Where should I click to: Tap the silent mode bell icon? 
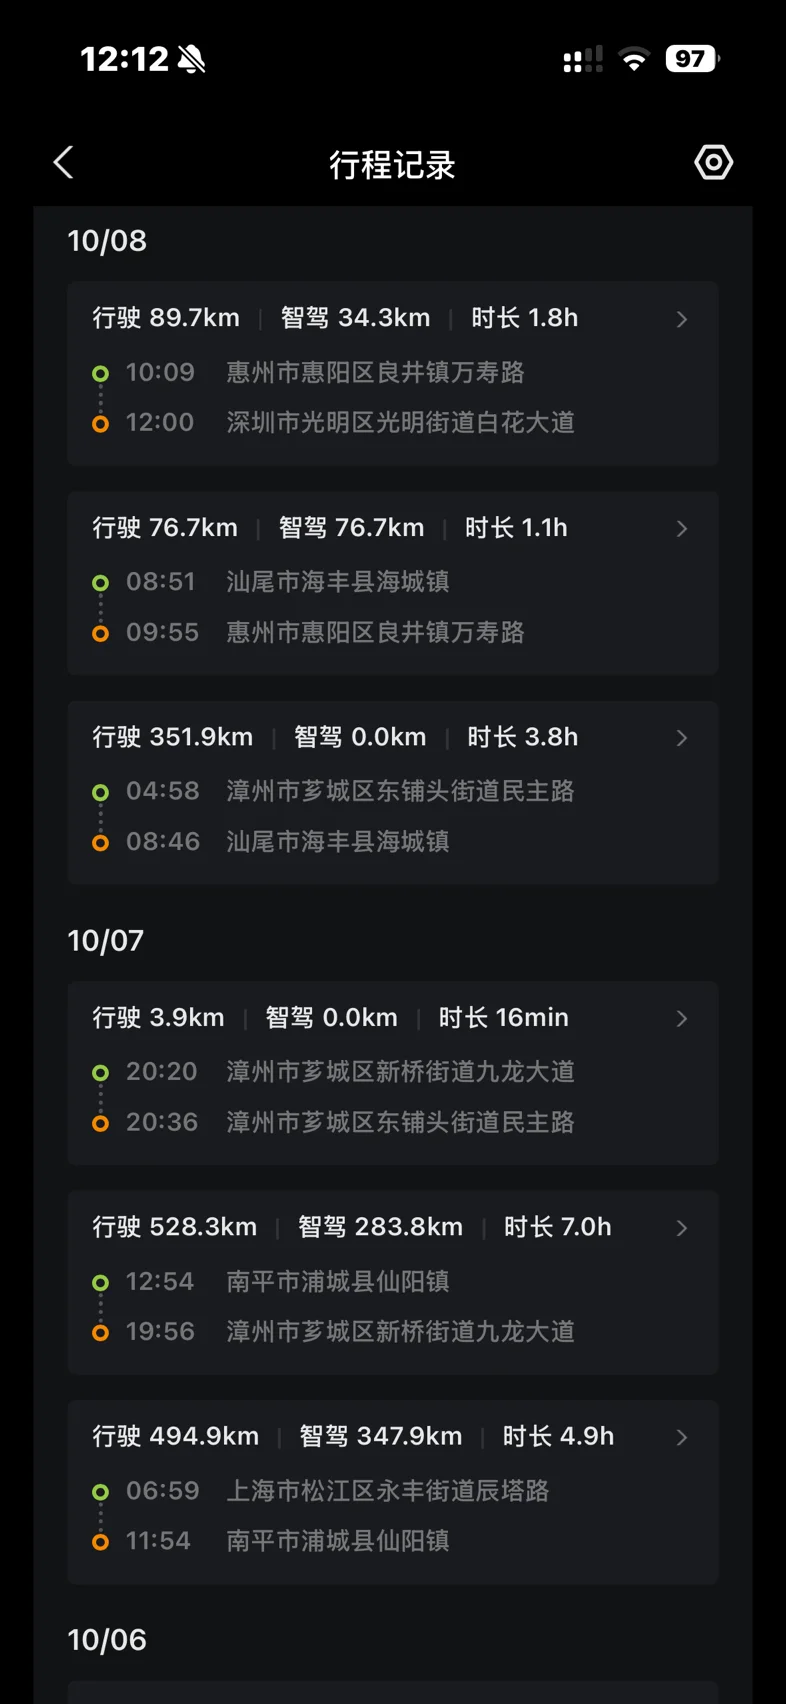(x=191, y=60)
